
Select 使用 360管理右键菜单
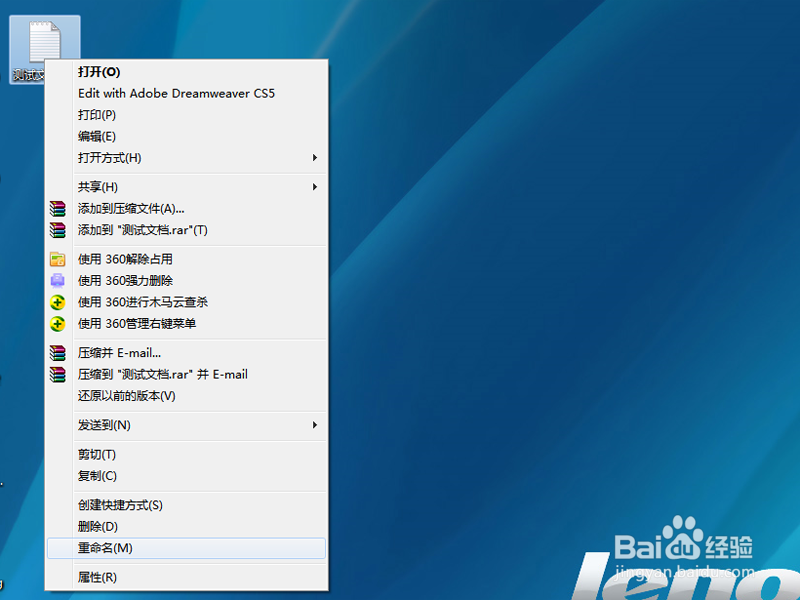tap(186, 323)
